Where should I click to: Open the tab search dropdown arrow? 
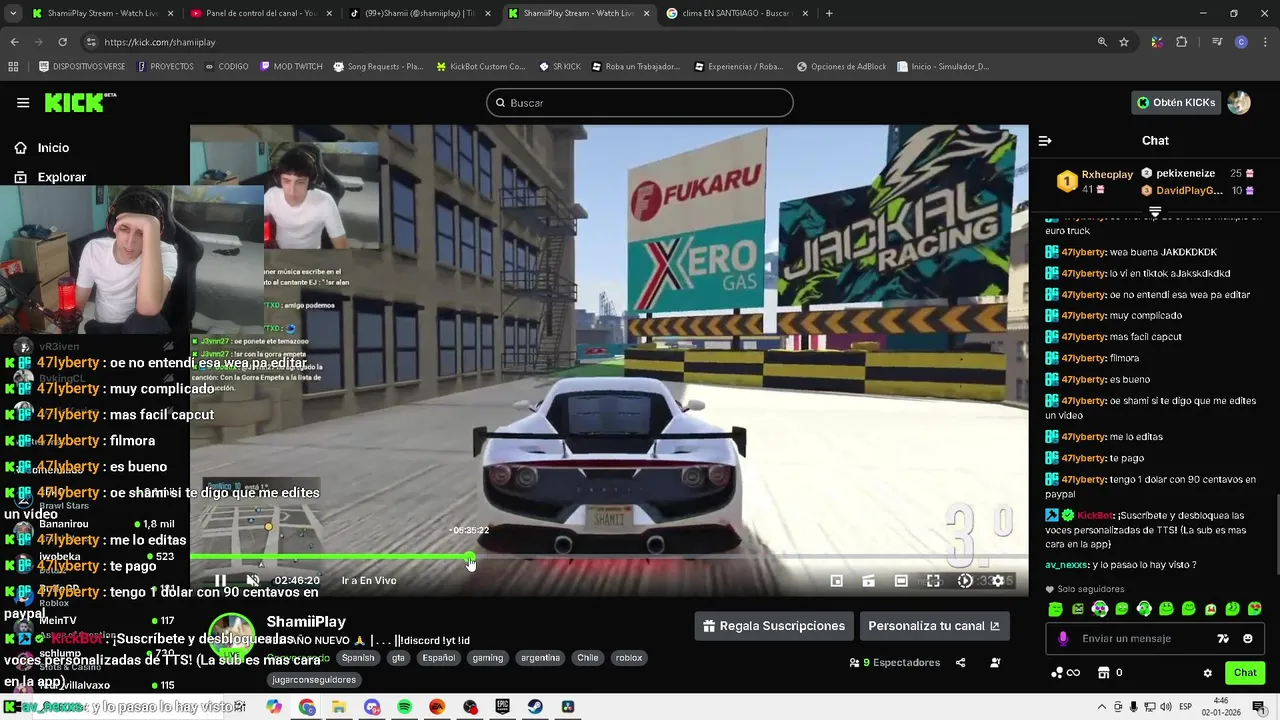click(x=13, y=13)
